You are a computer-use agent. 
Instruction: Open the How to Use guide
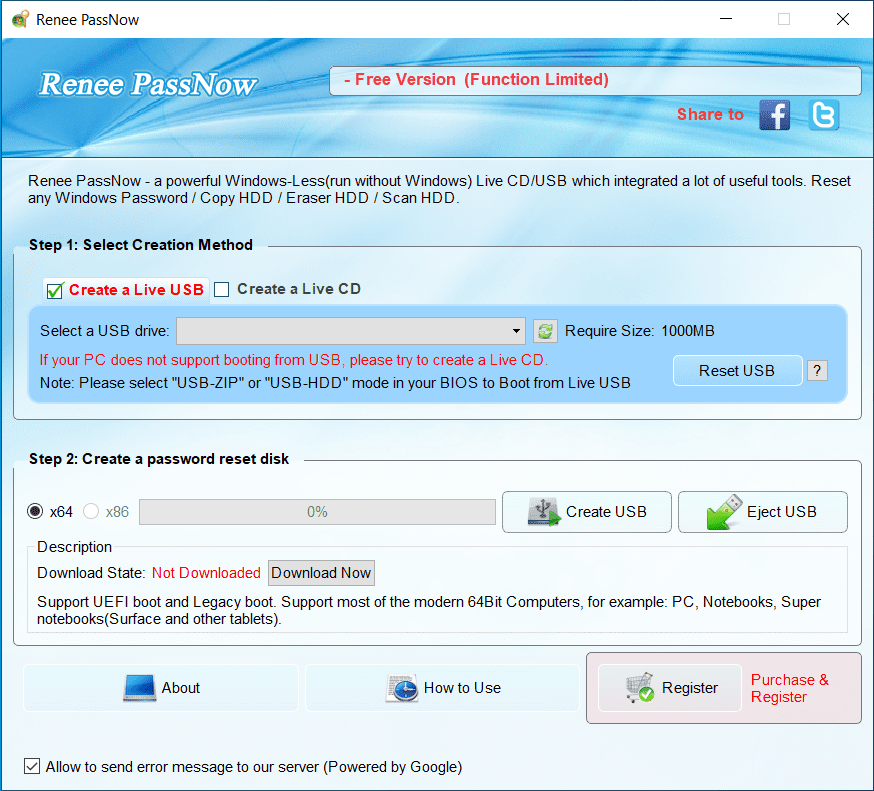click(443, 688)
